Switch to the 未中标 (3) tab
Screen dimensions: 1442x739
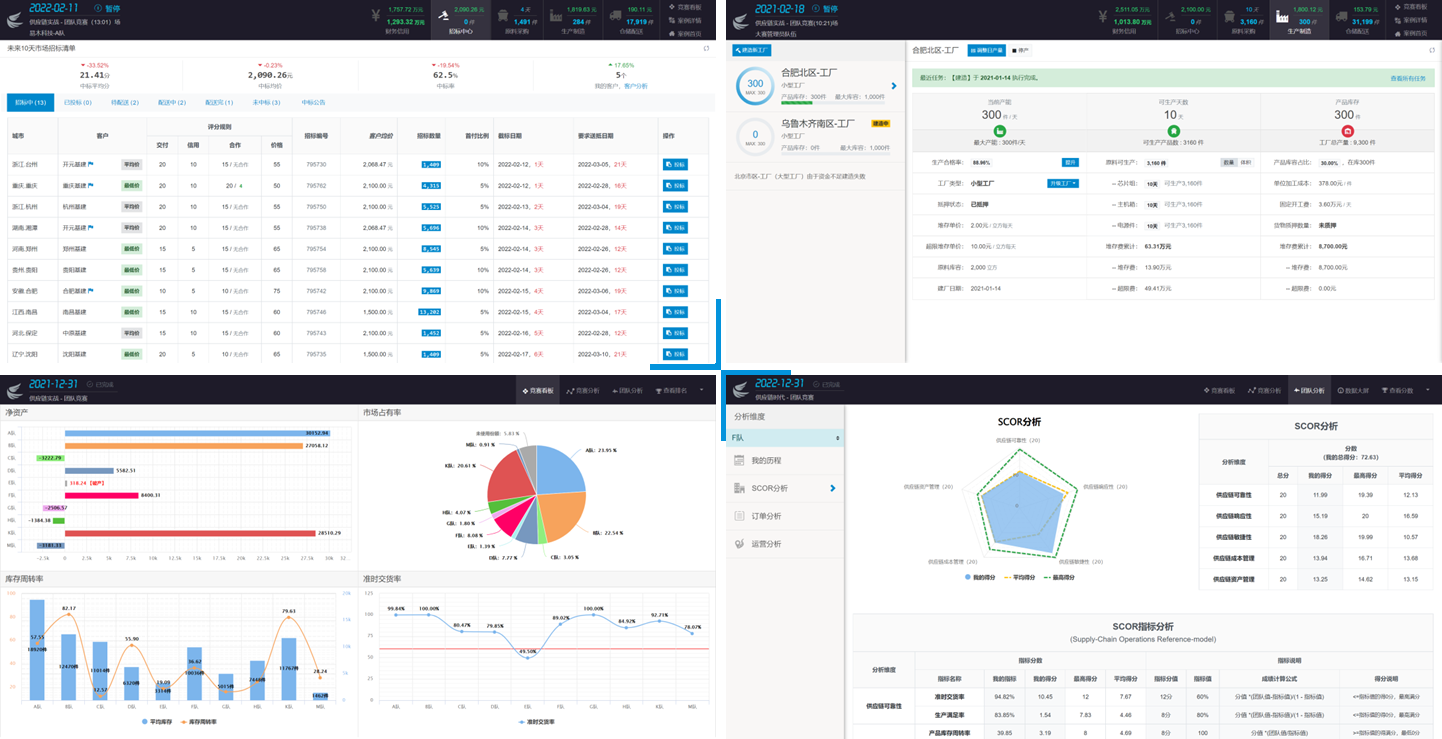point(264,102)
